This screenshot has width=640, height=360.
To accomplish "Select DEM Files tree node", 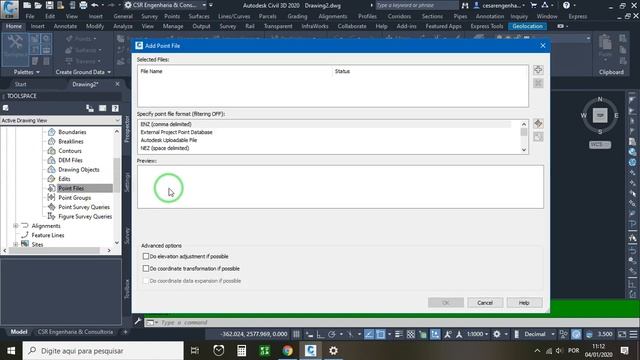I will (x=70, y=160).
